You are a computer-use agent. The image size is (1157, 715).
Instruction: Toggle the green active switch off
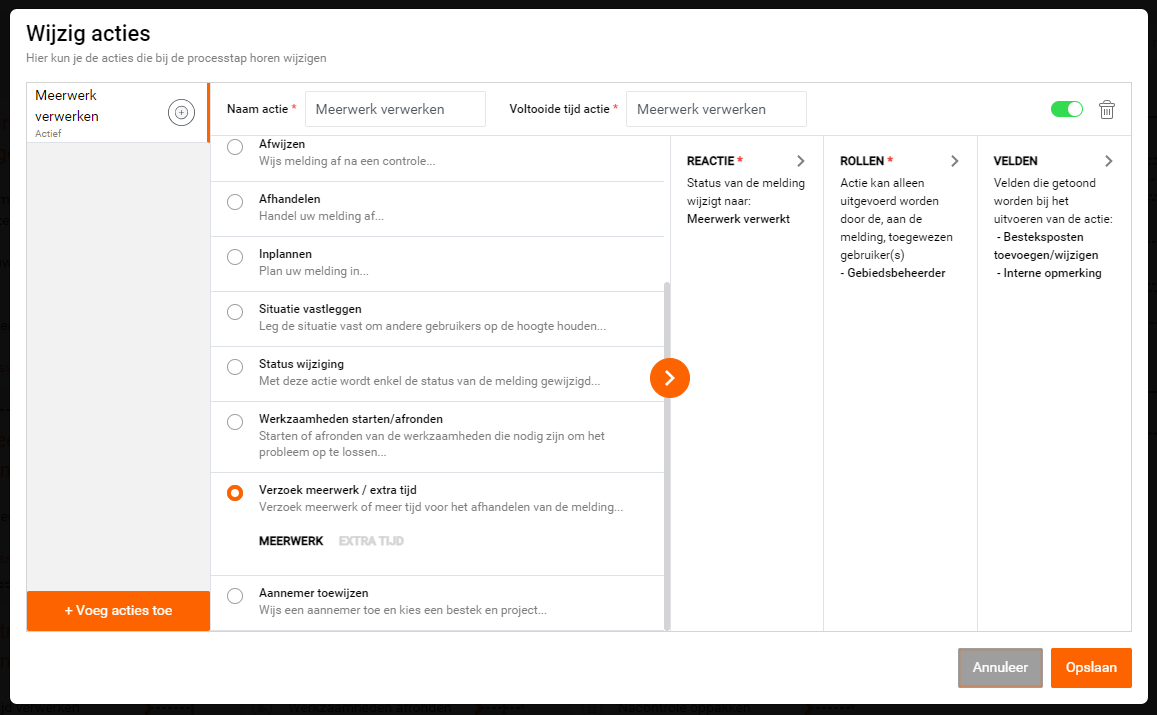click(x=1066, y=109)
